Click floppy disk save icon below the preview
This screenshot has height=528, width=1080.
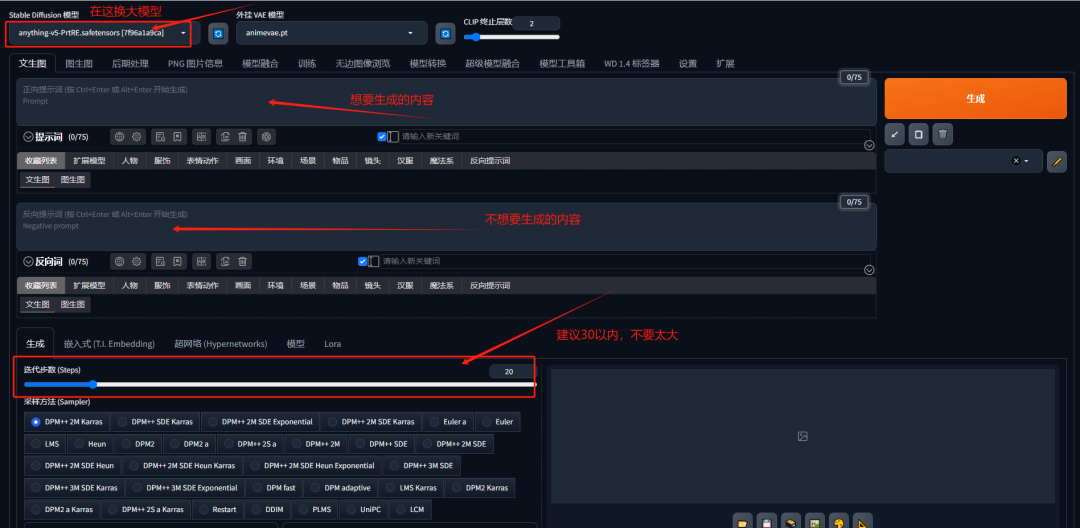pyautogui.click(x=767, y=522)
